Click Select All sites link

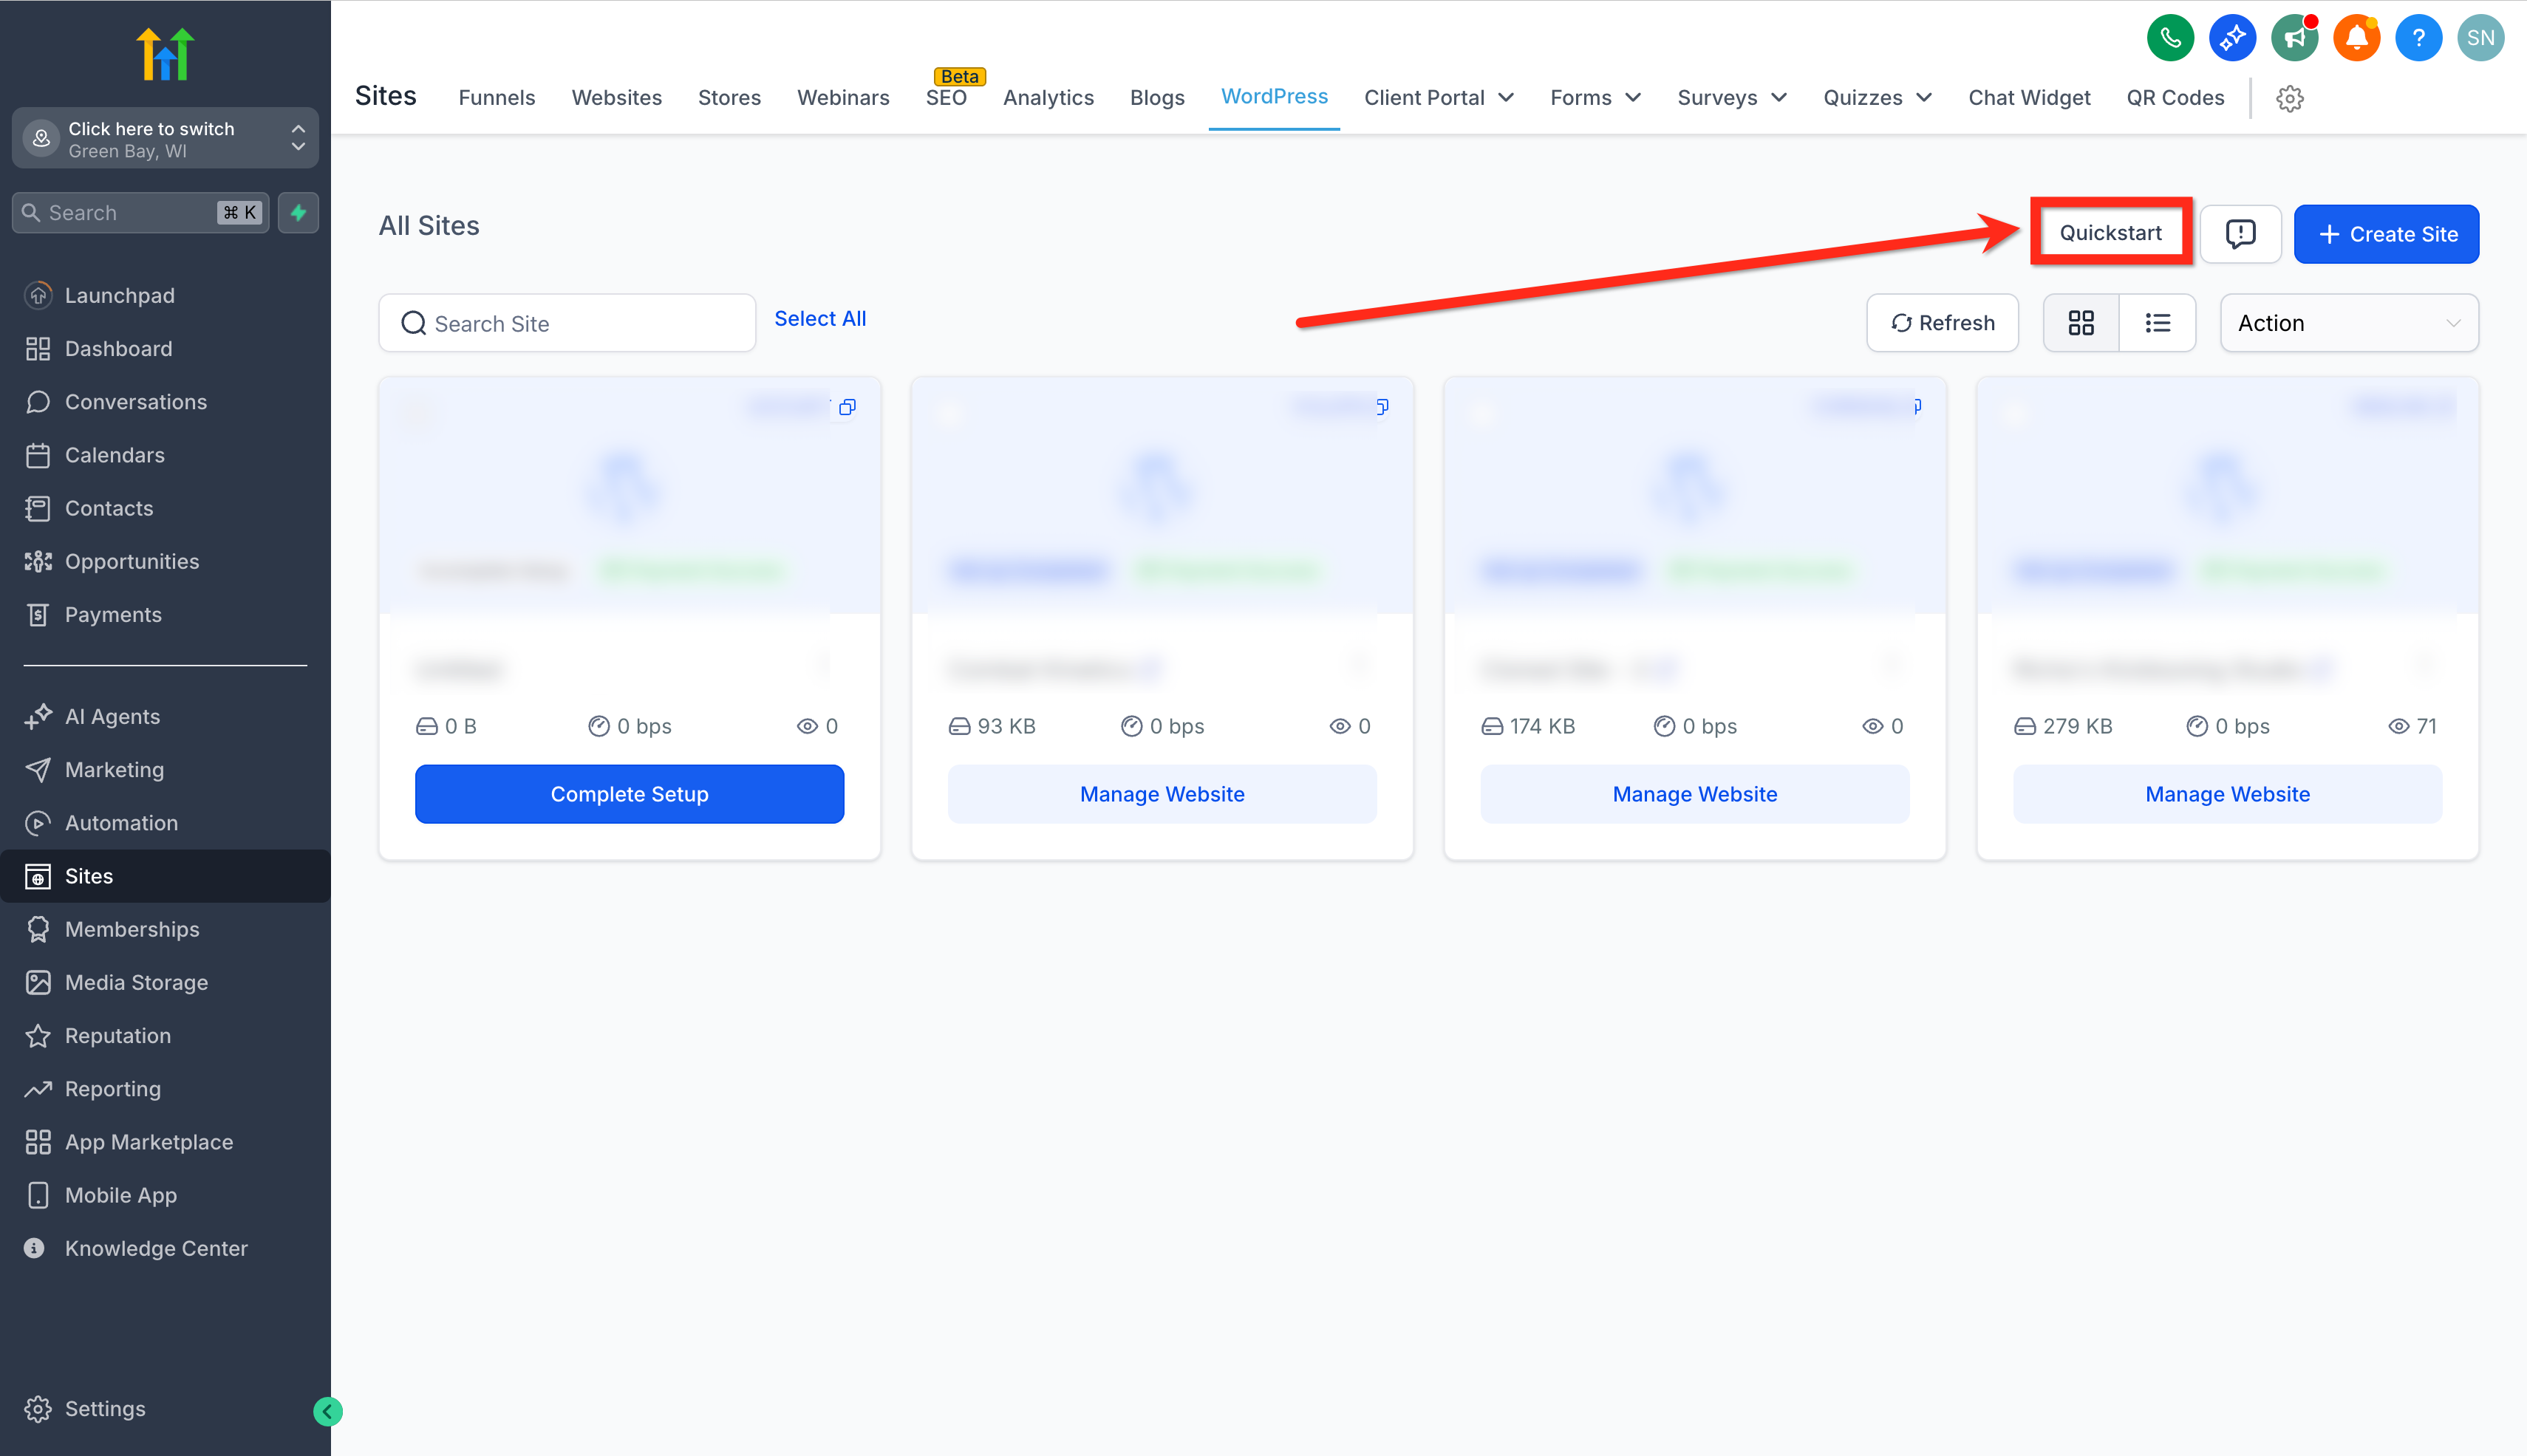(820, 319)
